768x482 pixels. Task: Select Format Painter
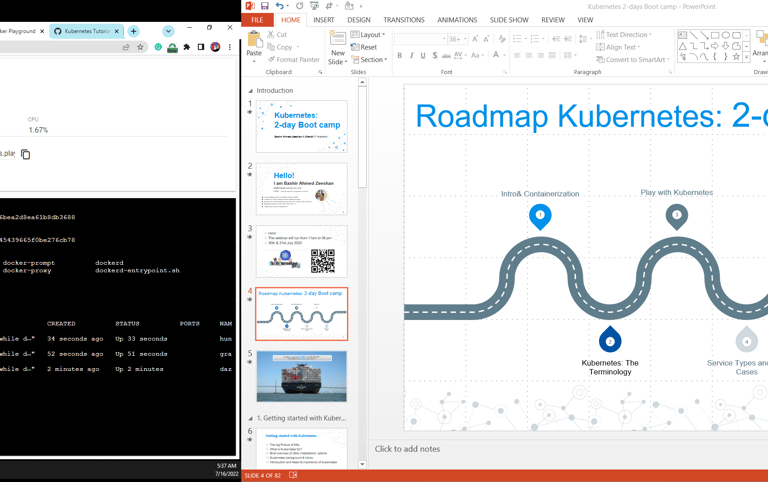coord(293,60)
